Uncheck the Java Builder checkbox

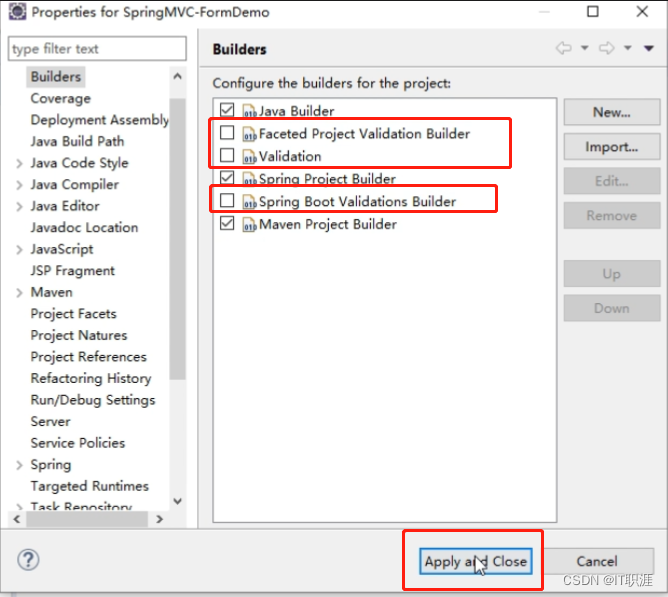tap(227, 110)
